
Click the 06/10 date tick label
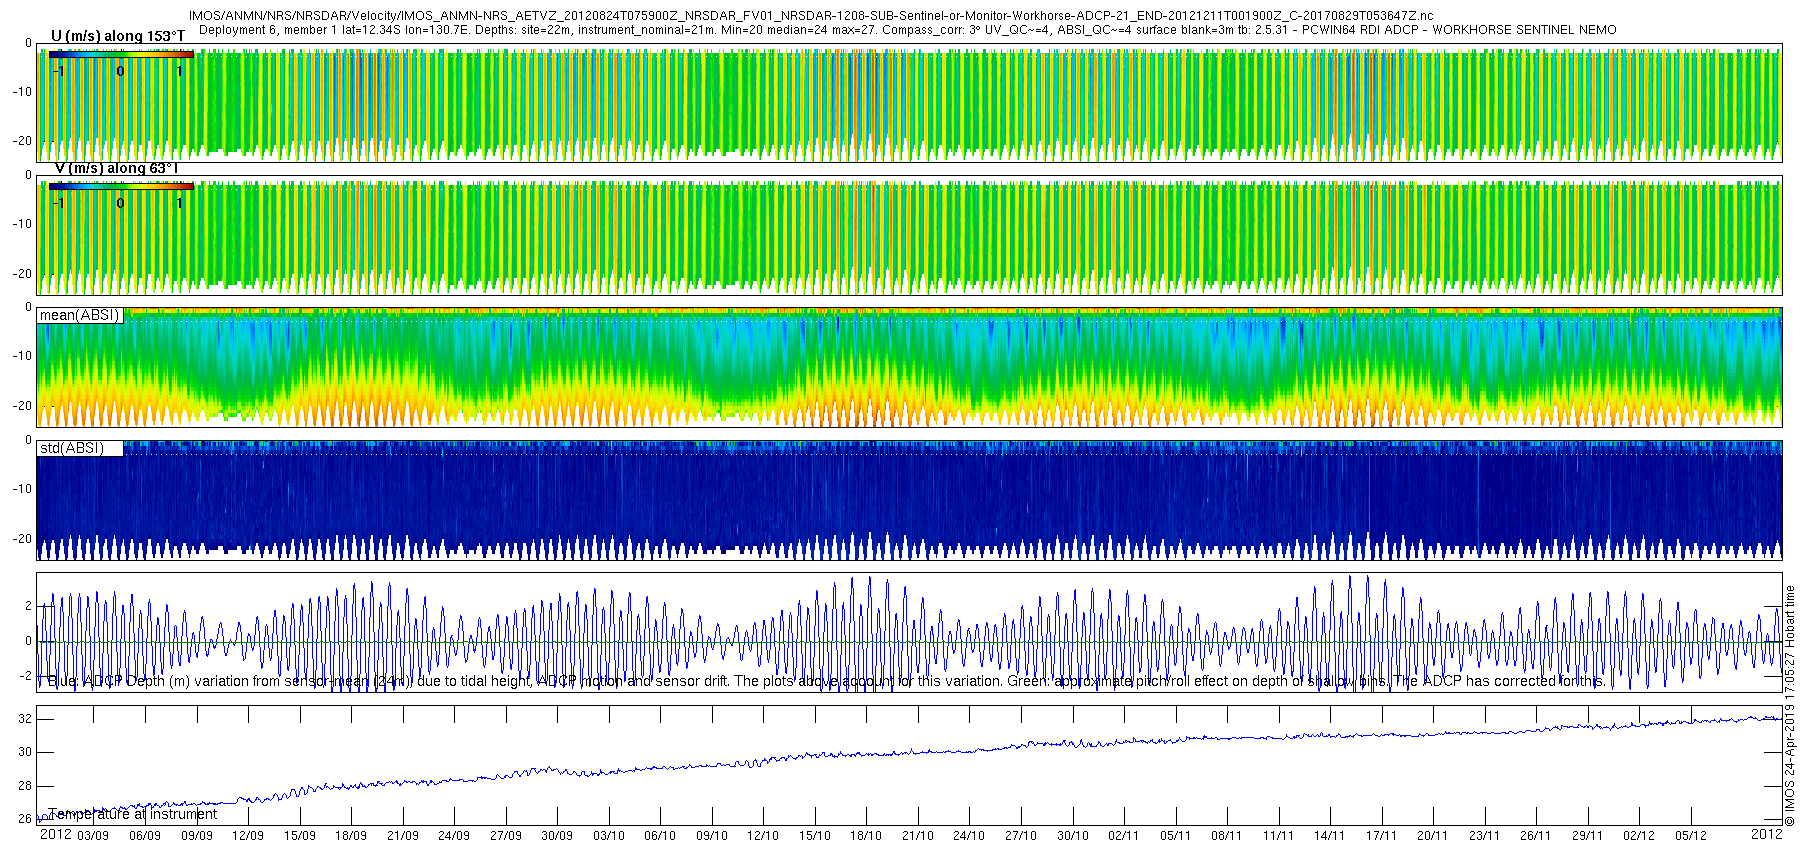click(660, 836)
